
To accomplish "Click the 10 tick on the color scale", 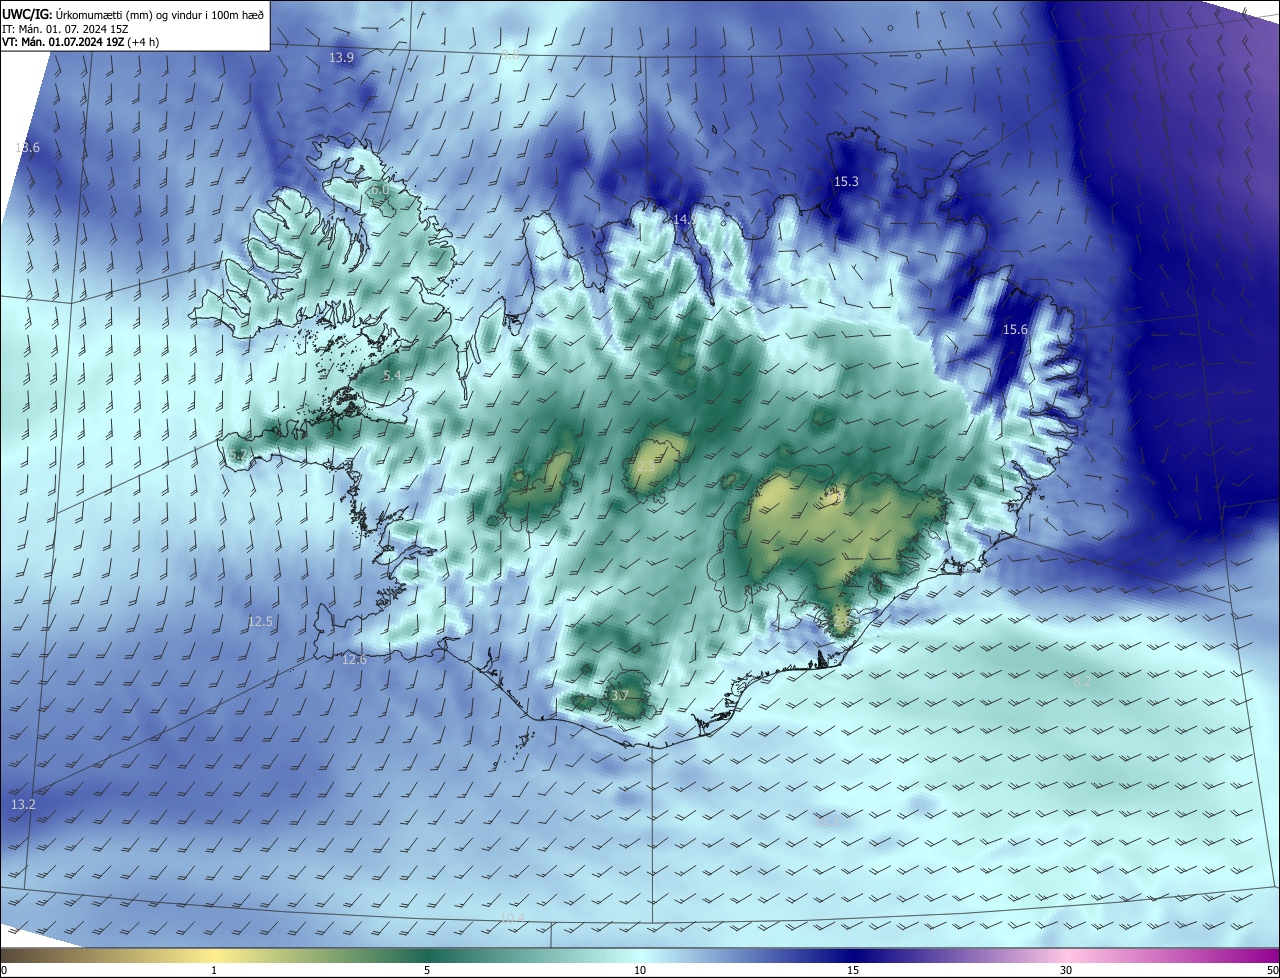I will point(640,970).
